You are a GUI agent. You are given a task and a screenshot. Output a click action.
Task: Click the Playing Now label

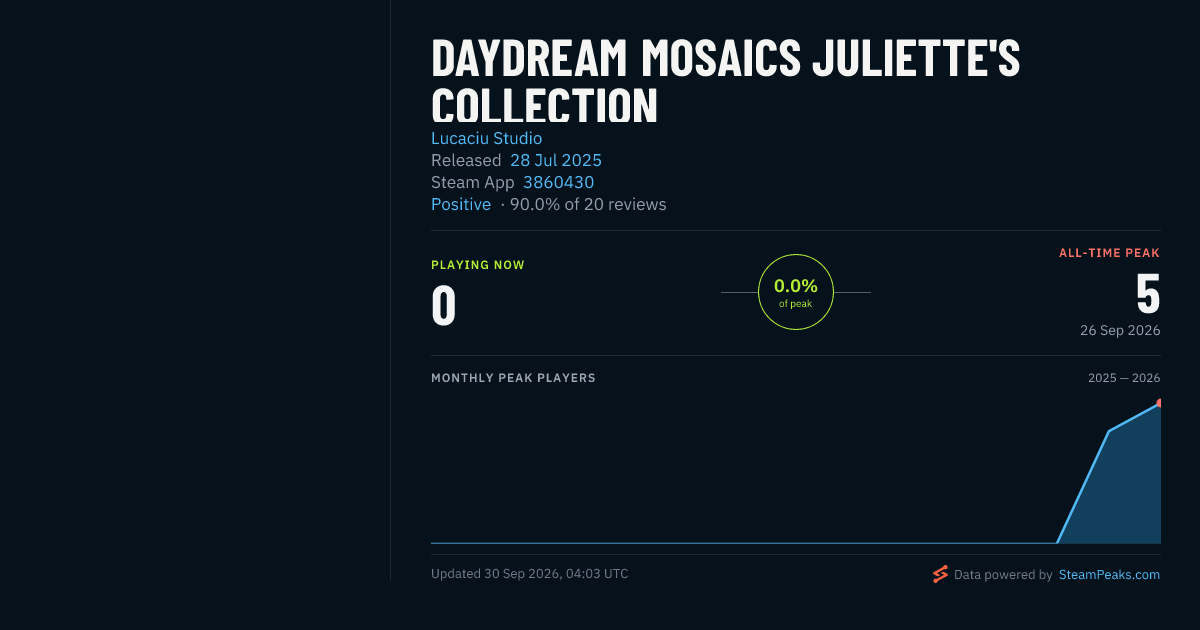click(x=478, y=265)
